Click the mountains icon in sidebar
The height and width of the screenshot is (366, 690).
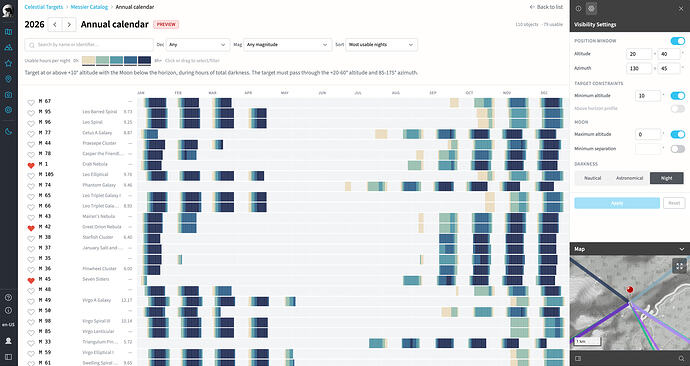[x=8, y=48]
